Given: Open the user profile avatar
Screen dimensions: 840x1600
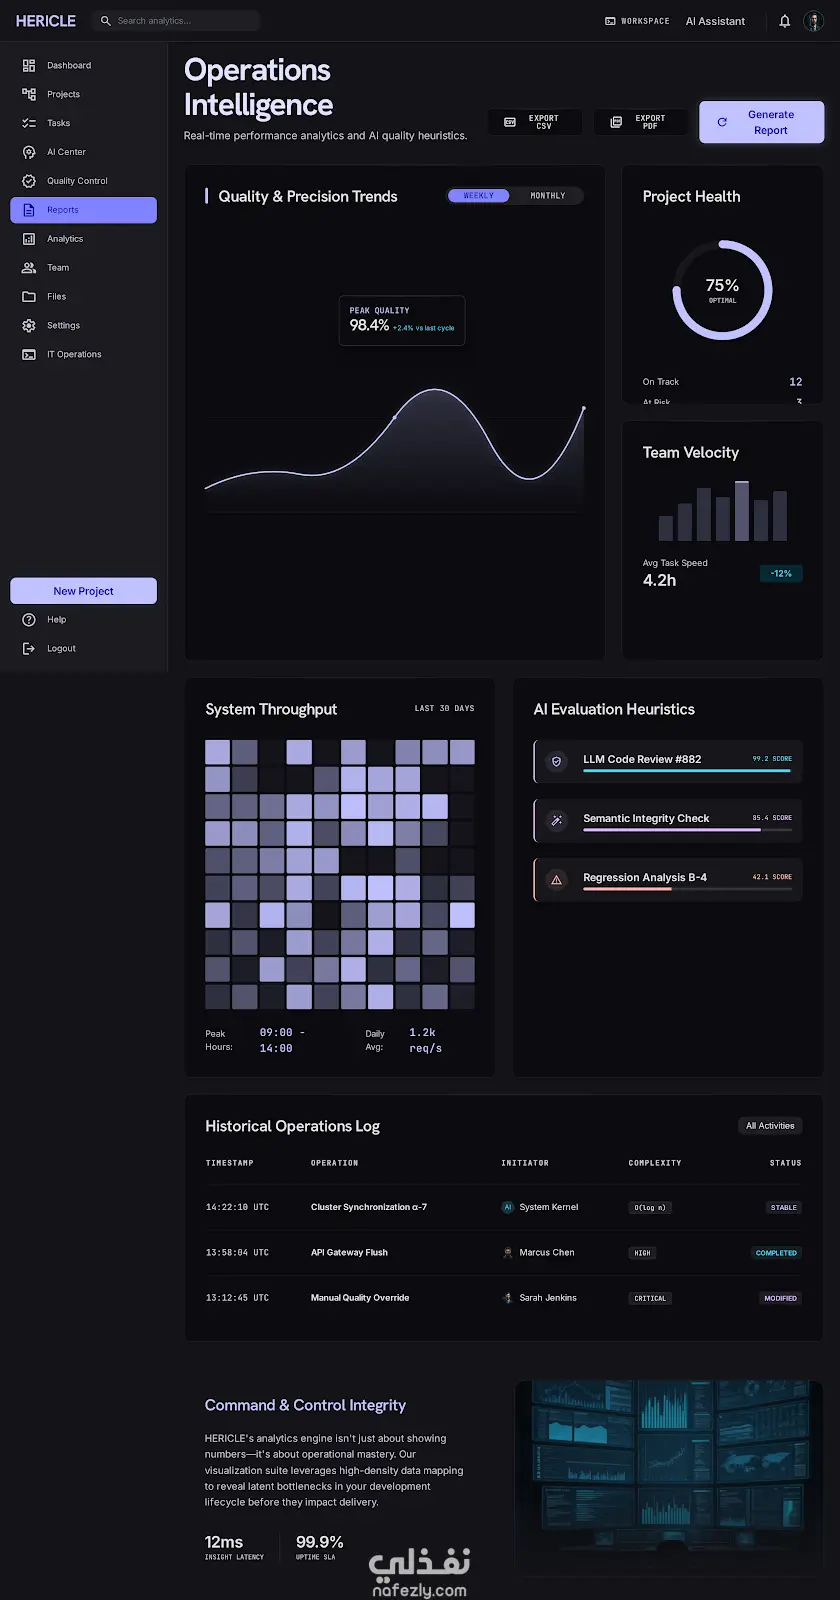Looking at the screenshot, I should point(813,21).
